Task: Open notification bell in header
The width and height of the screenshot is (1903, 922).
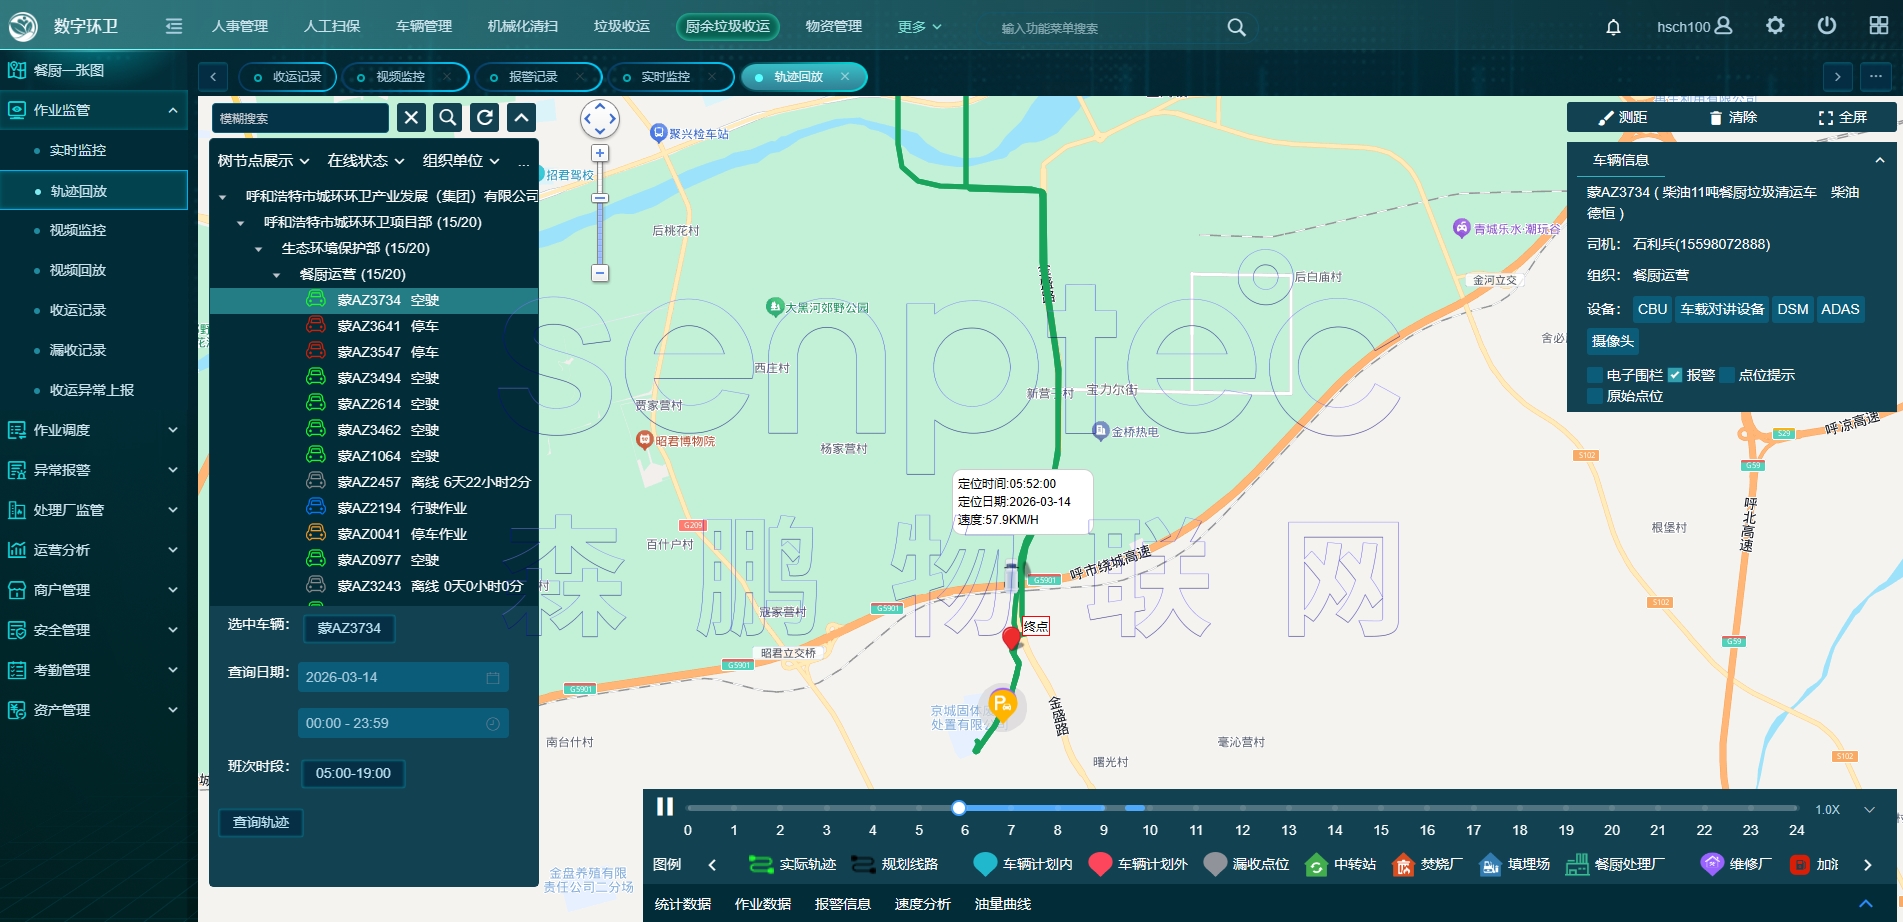Action: coord(1613,27)
